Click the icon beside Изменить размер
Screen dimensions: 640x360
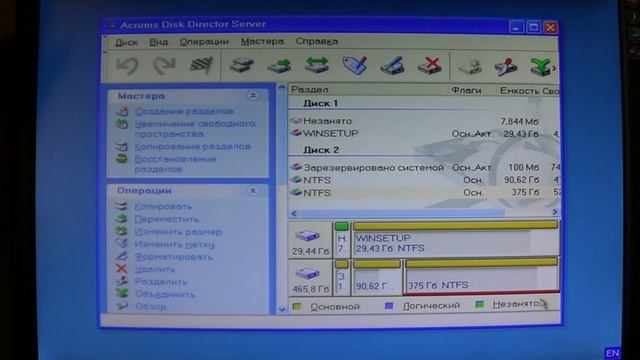[x=122, y=231]
